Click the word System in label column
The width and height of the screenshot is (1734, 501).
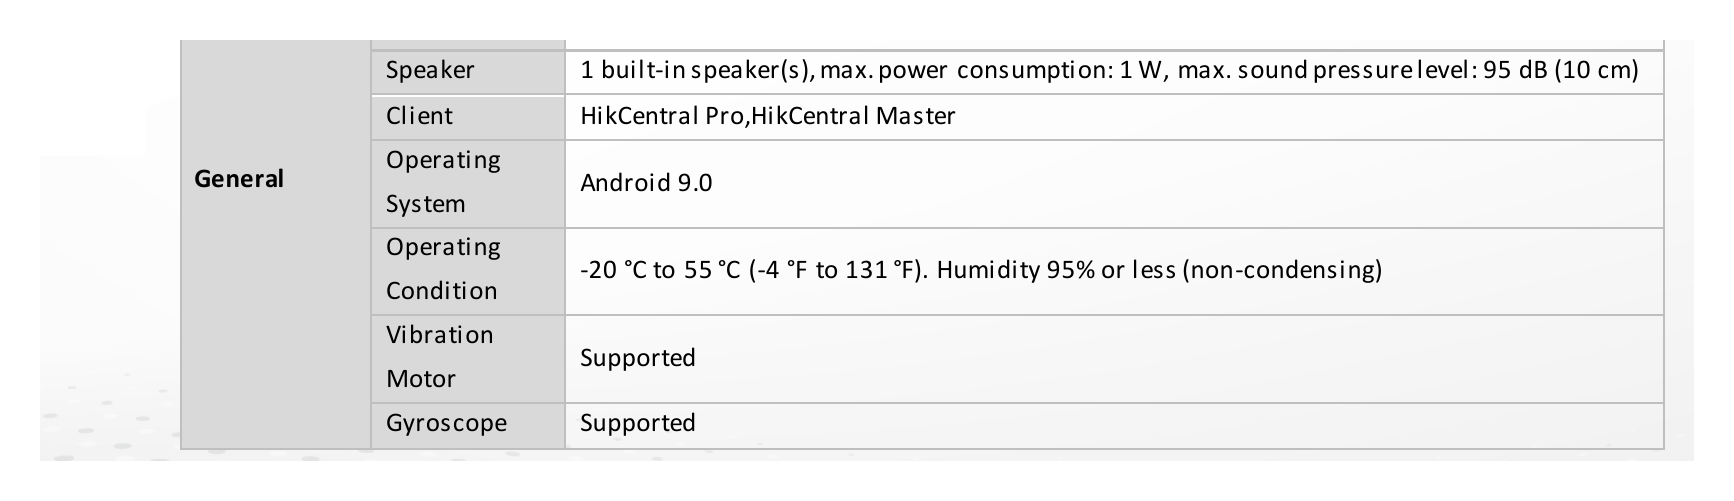tap(426, 204)
